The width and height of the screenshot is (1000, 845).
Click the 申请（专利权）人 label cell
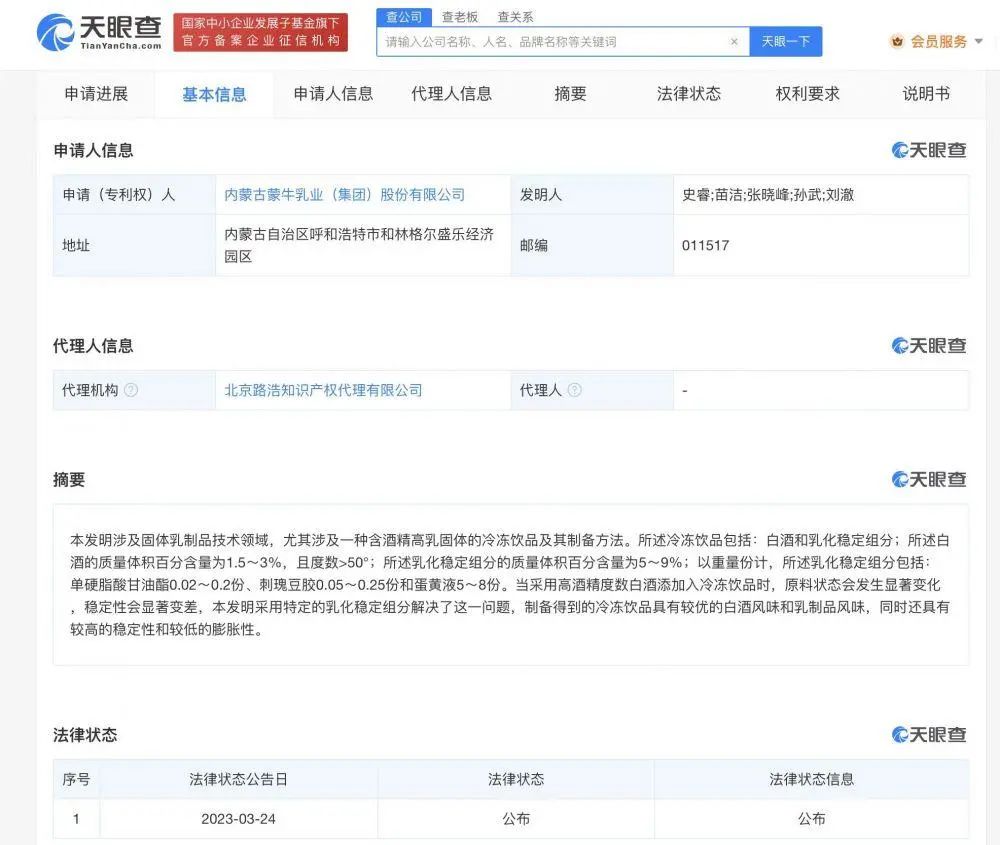135,195
